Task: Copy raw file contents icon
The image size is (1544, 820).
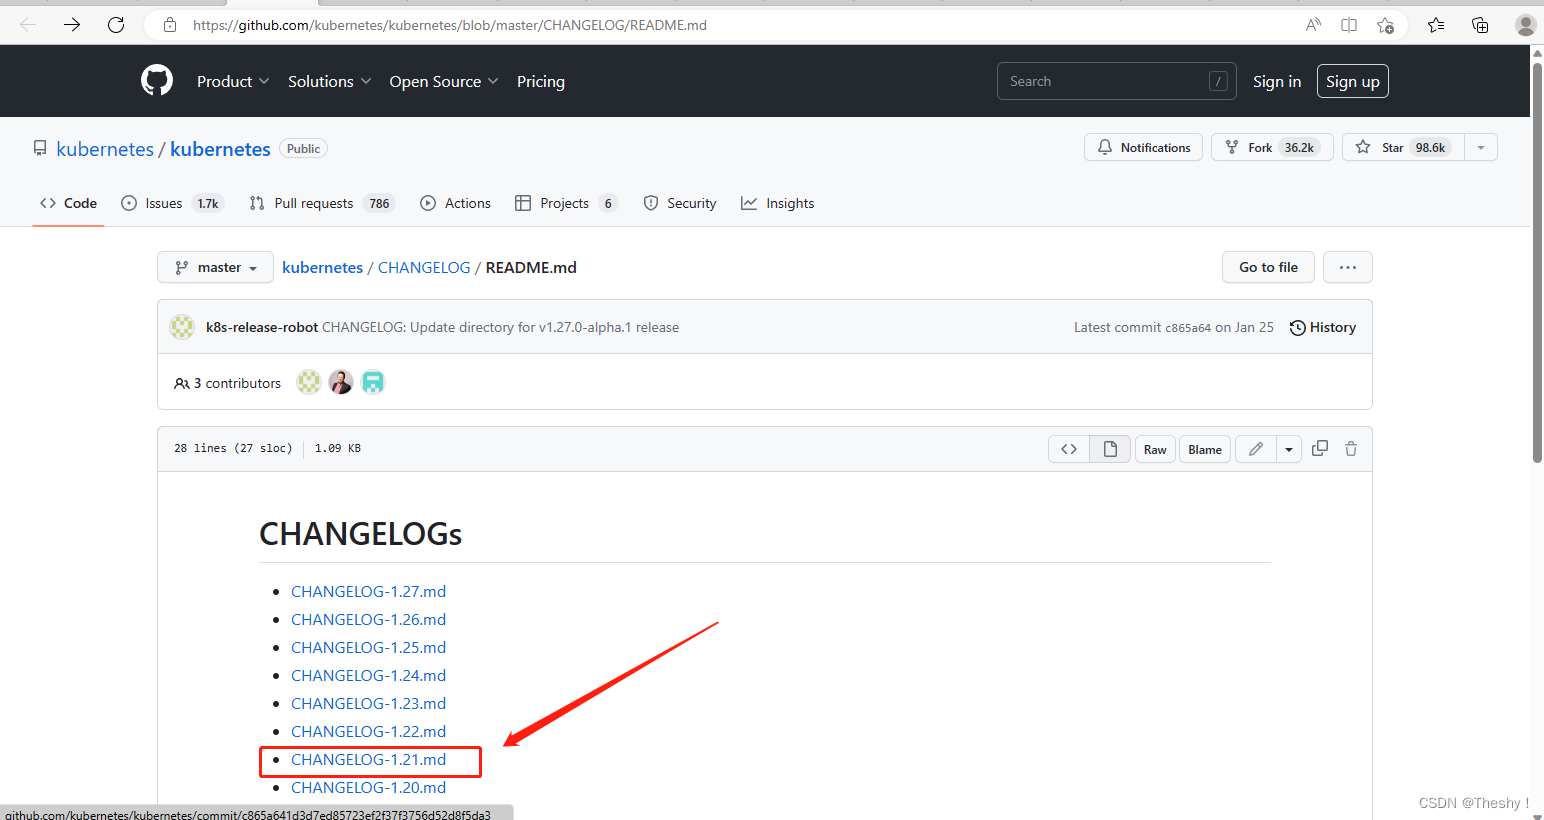Action: [x=1319, y=448]
